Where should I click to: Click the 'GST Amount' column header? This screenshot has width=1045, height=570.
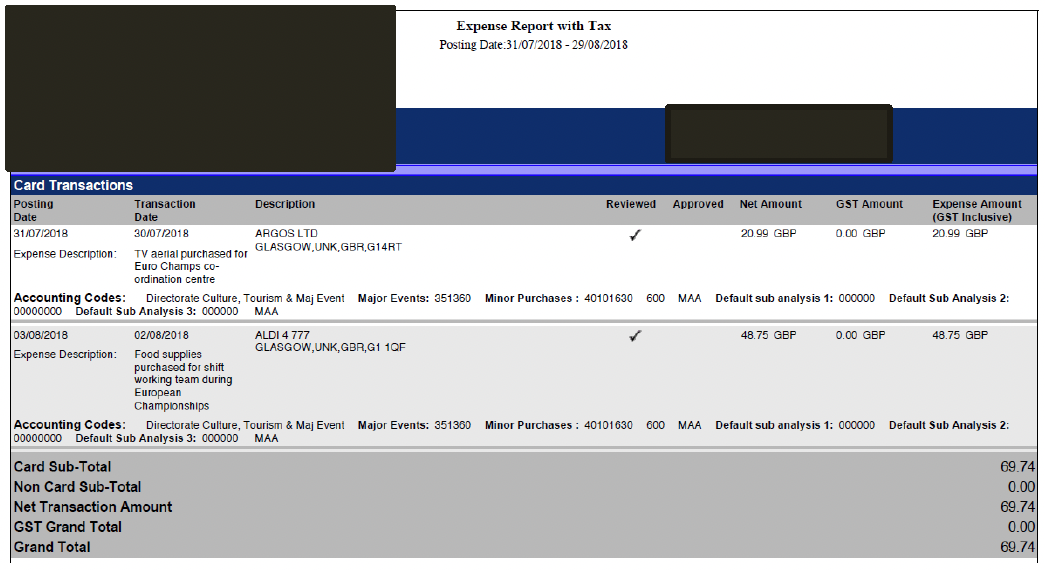(869, 204)
